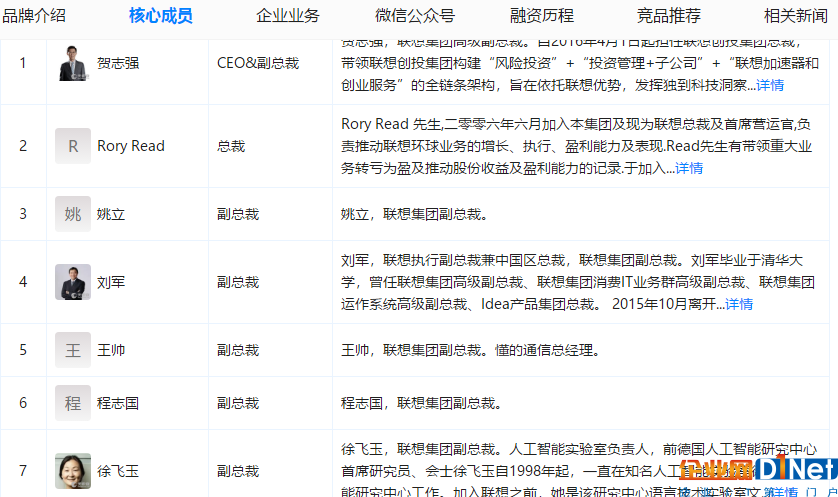Click 徐飞玉's profile photo
This screenshot has width=838, height=497.
pos(73,471)
